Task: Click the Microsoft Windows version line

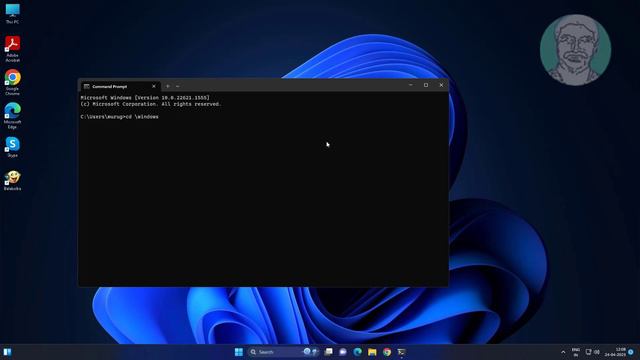Action: pos(145,98)
